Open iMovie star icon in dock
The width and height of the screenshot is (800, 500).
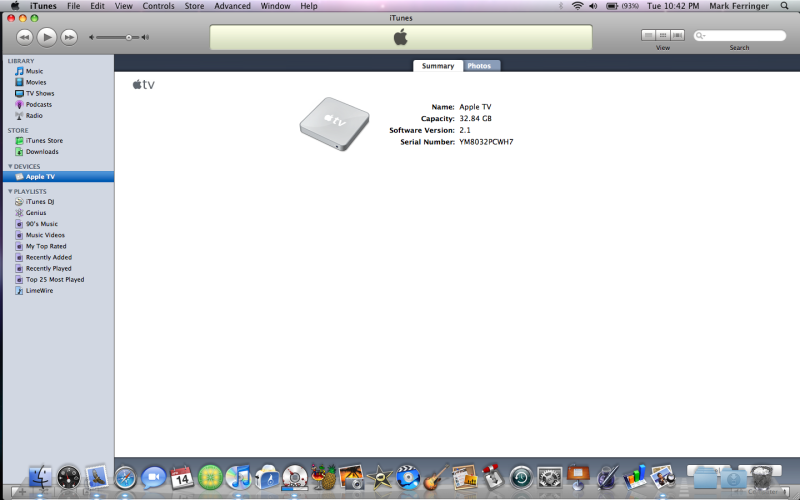coord(380,478)
